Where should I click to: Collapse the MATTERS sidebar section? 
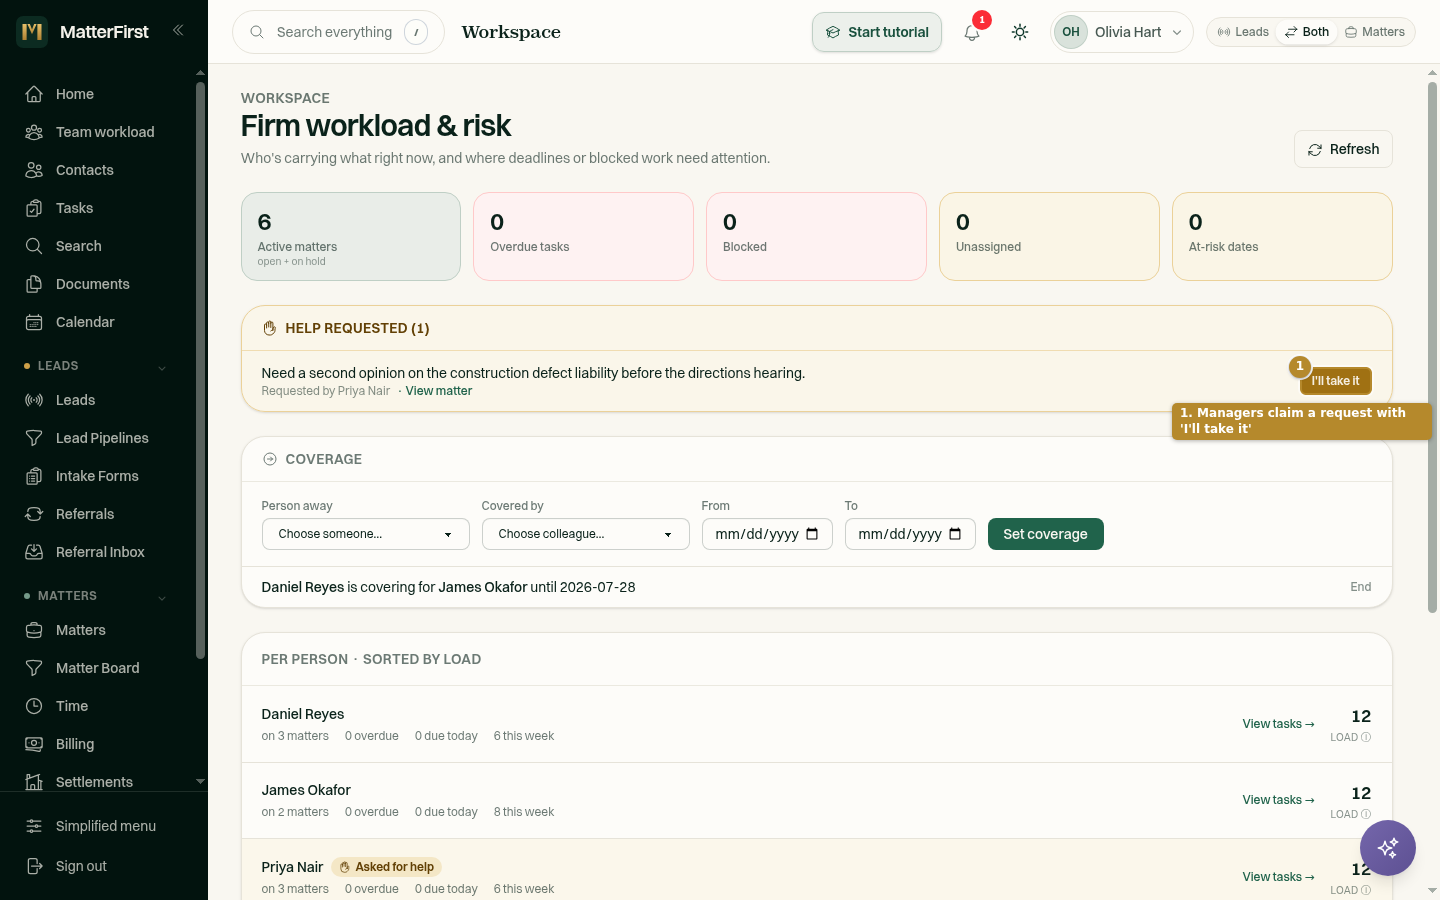pos(162,597)
